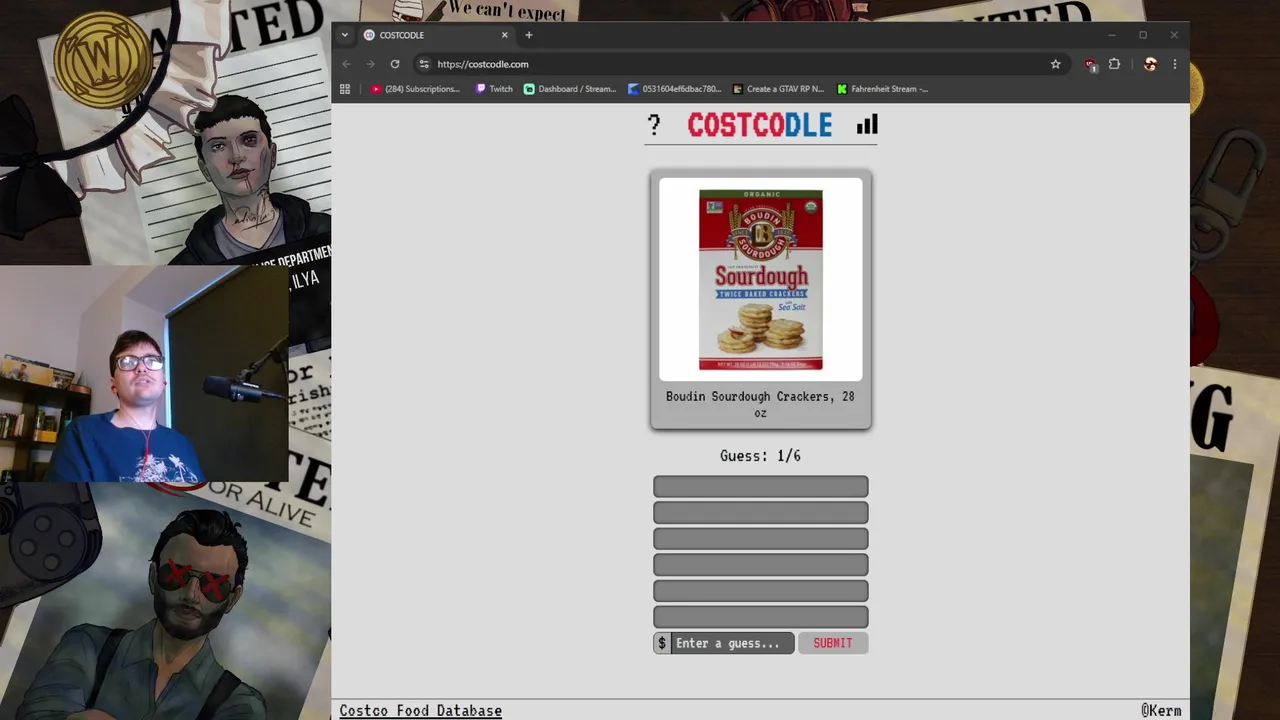Open the Costcodle statistics bar chart icon
The image size is (1280, 720).
pos(867,124)
